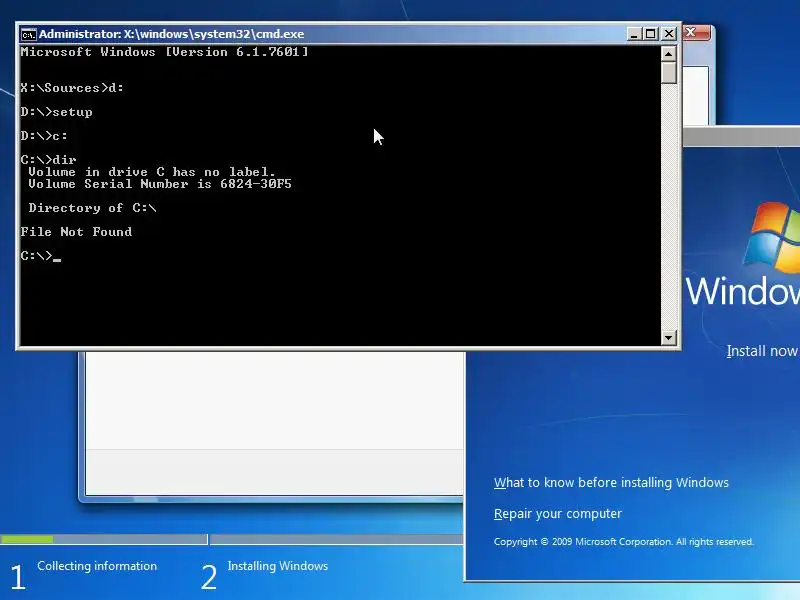800x600 pixels.
Task: Click the Windows flag logo in setup
Action: (771, 238)
